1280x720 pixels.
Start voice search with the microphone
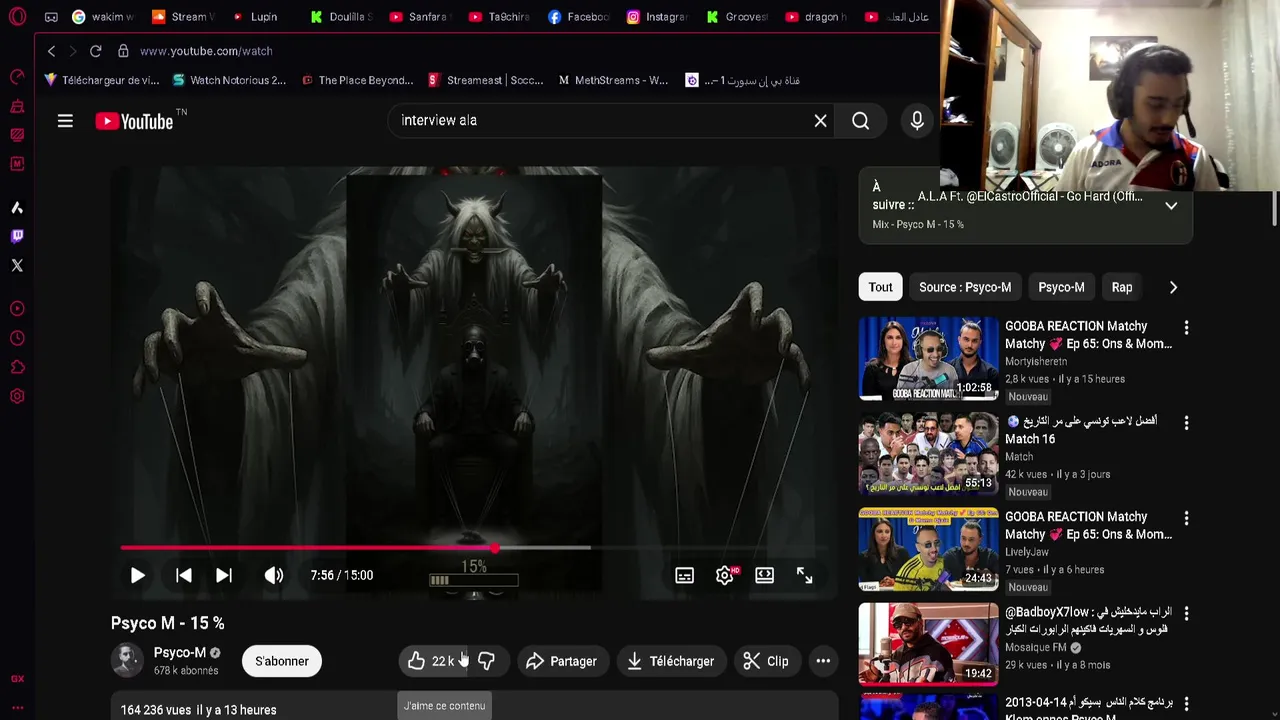point(917,121)
